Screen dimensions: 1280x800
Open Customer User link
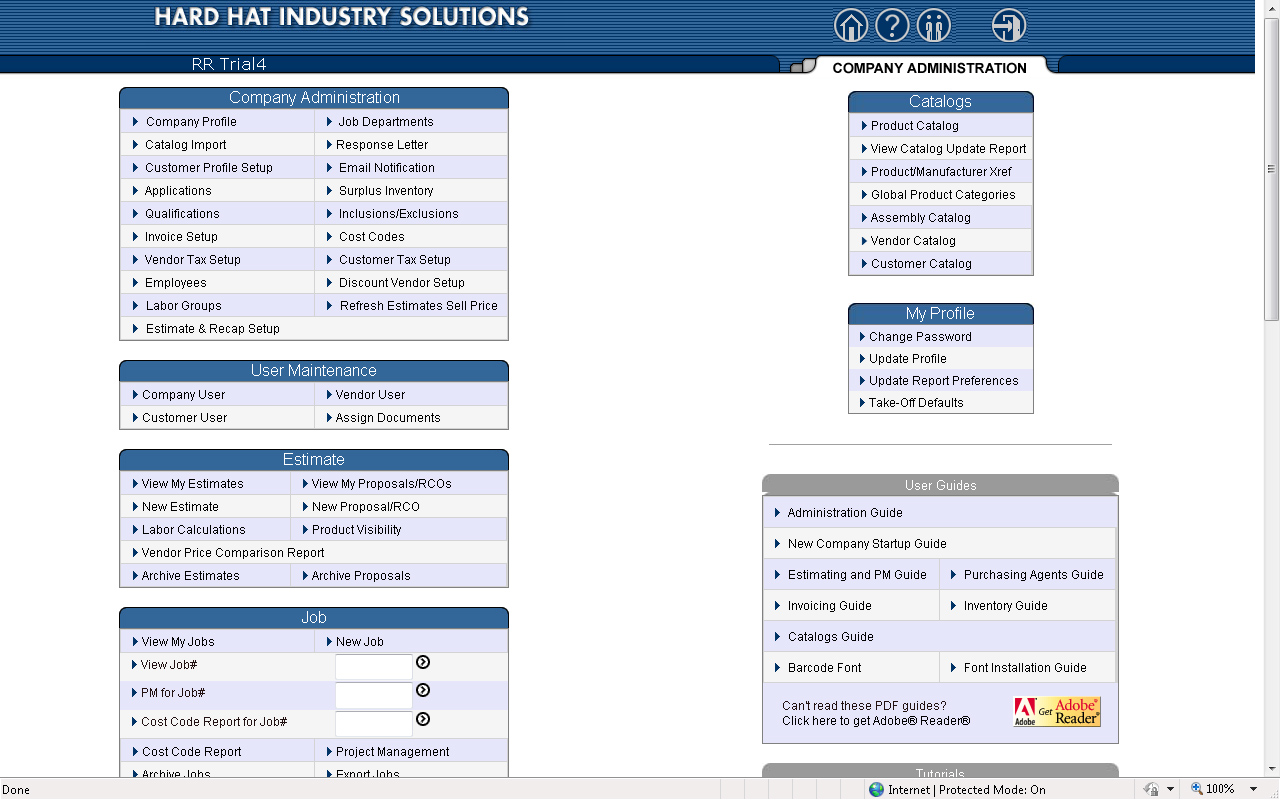tap(185, 418)
